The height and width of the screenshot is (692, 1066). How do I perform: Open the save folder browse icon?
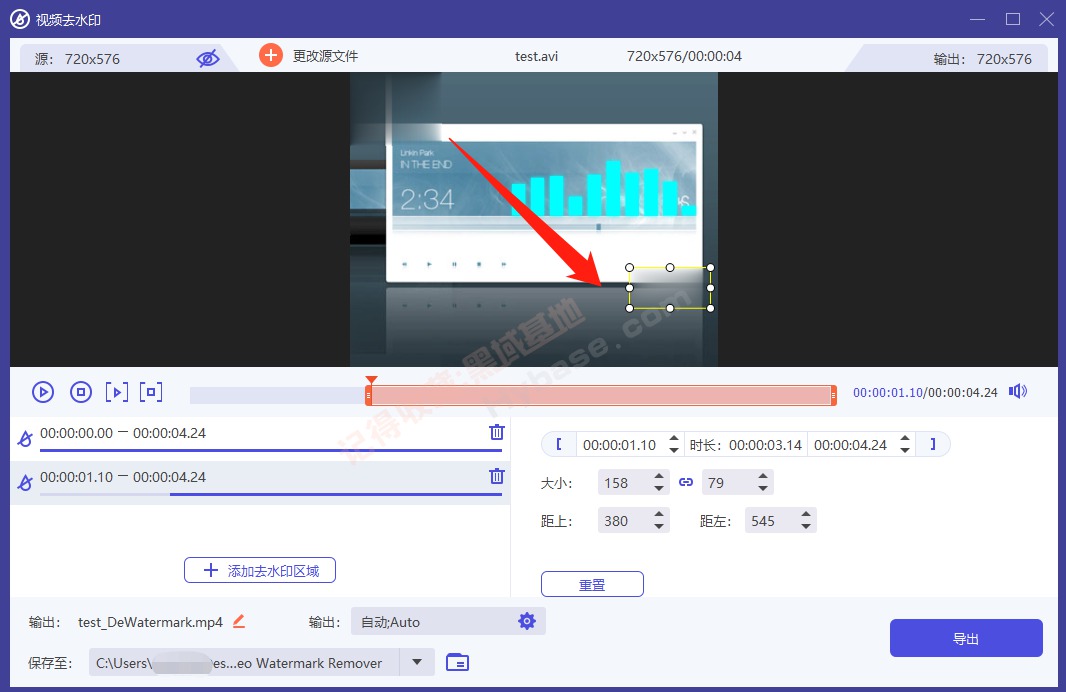click(458, 662)
